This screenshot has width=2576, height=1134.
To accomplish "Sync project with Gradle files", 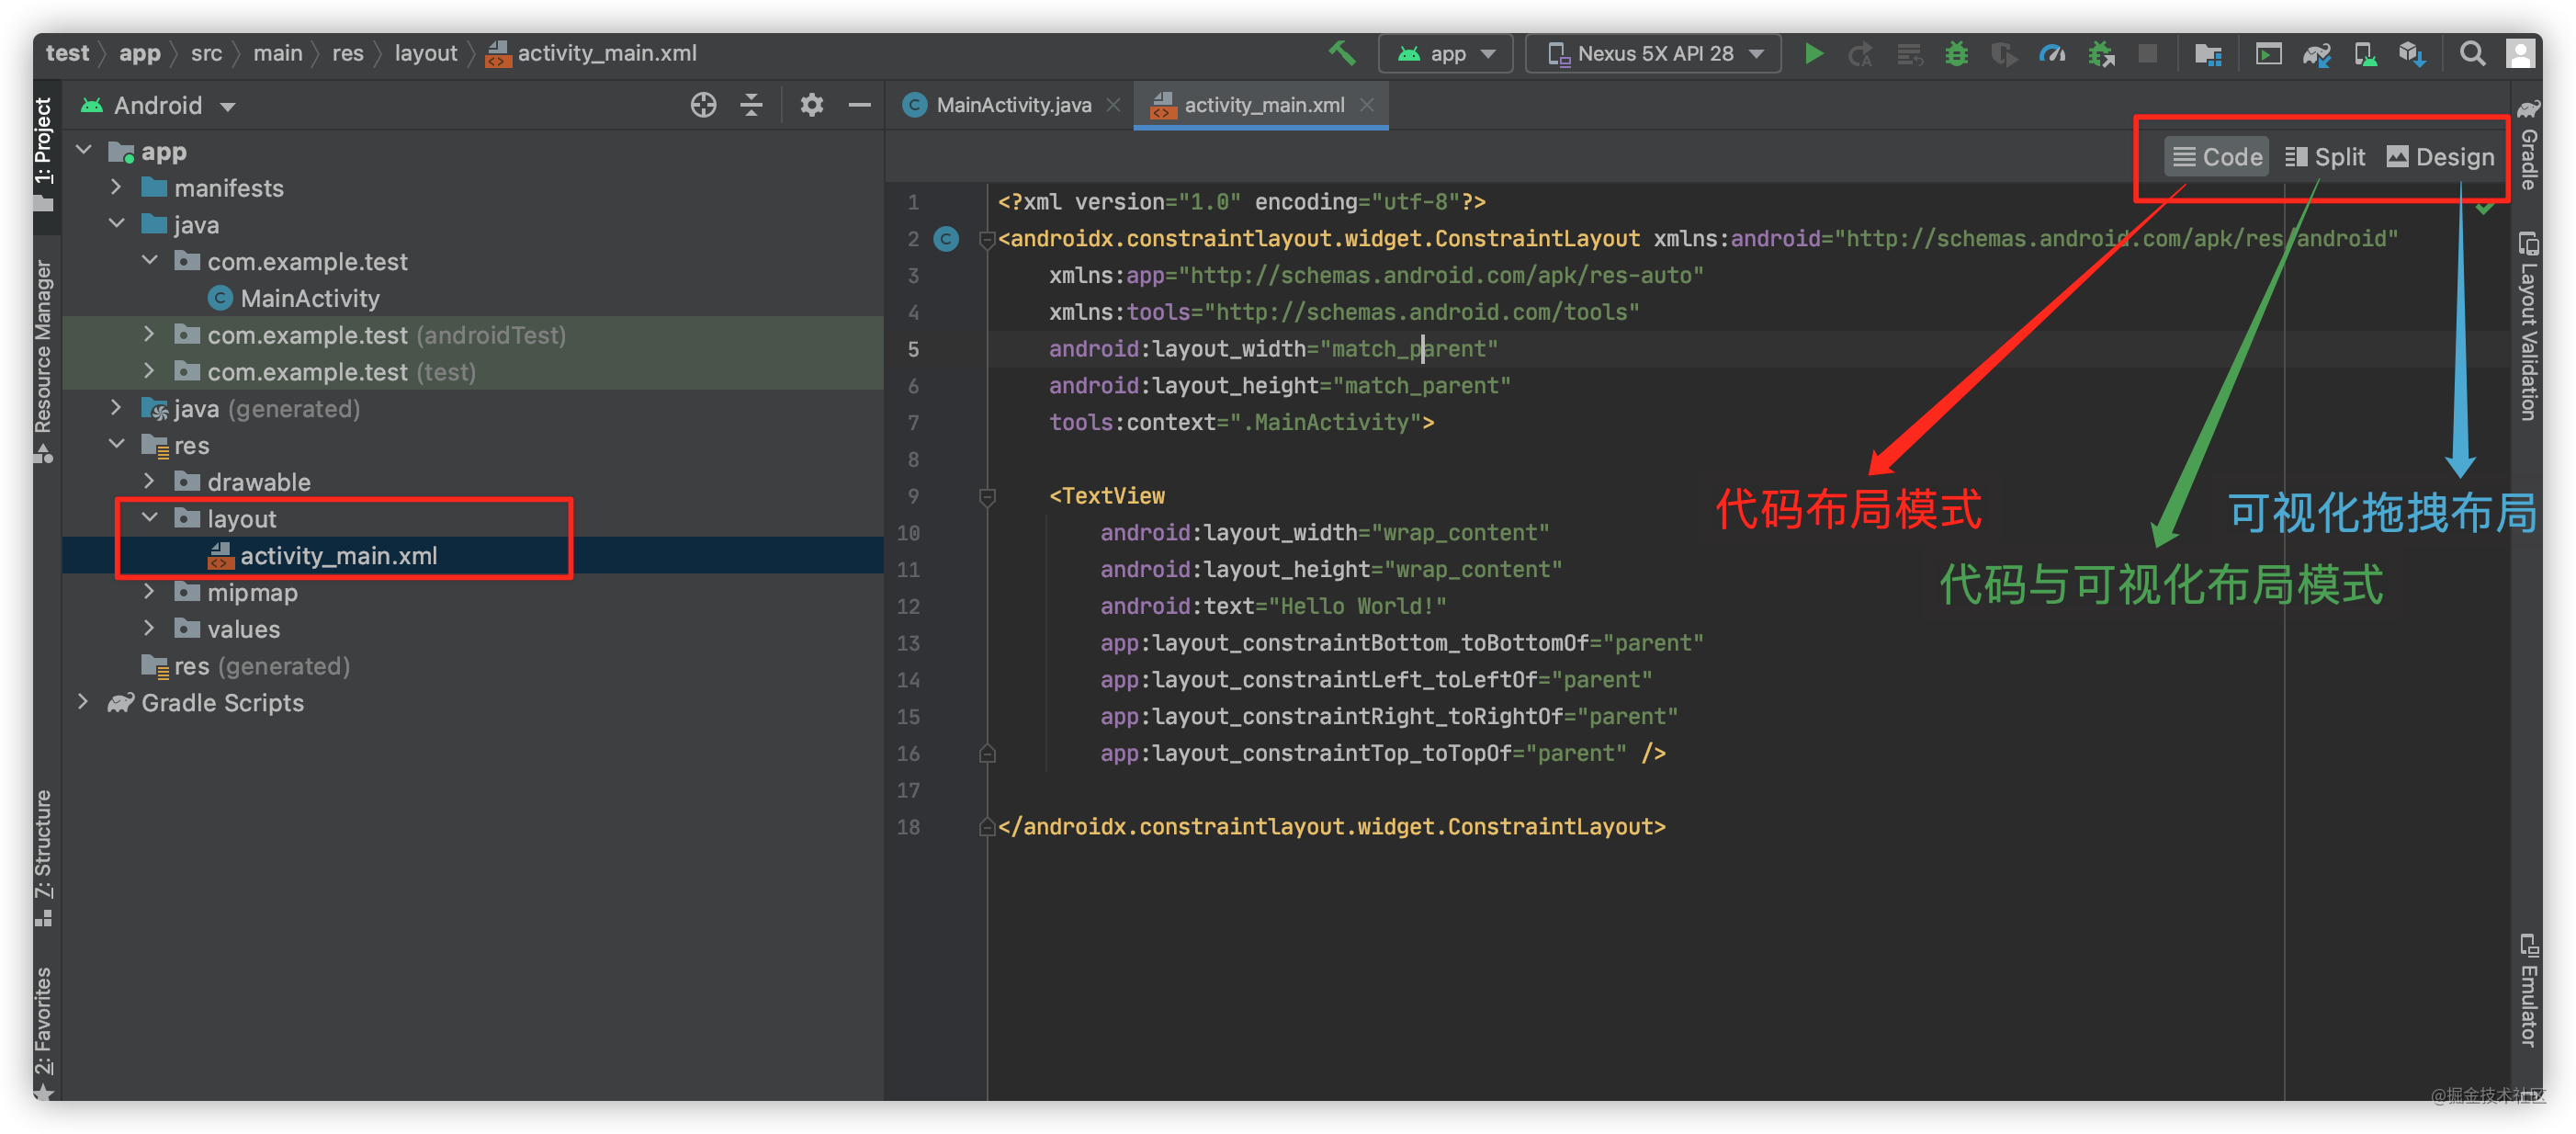I will click(2317, 53).
